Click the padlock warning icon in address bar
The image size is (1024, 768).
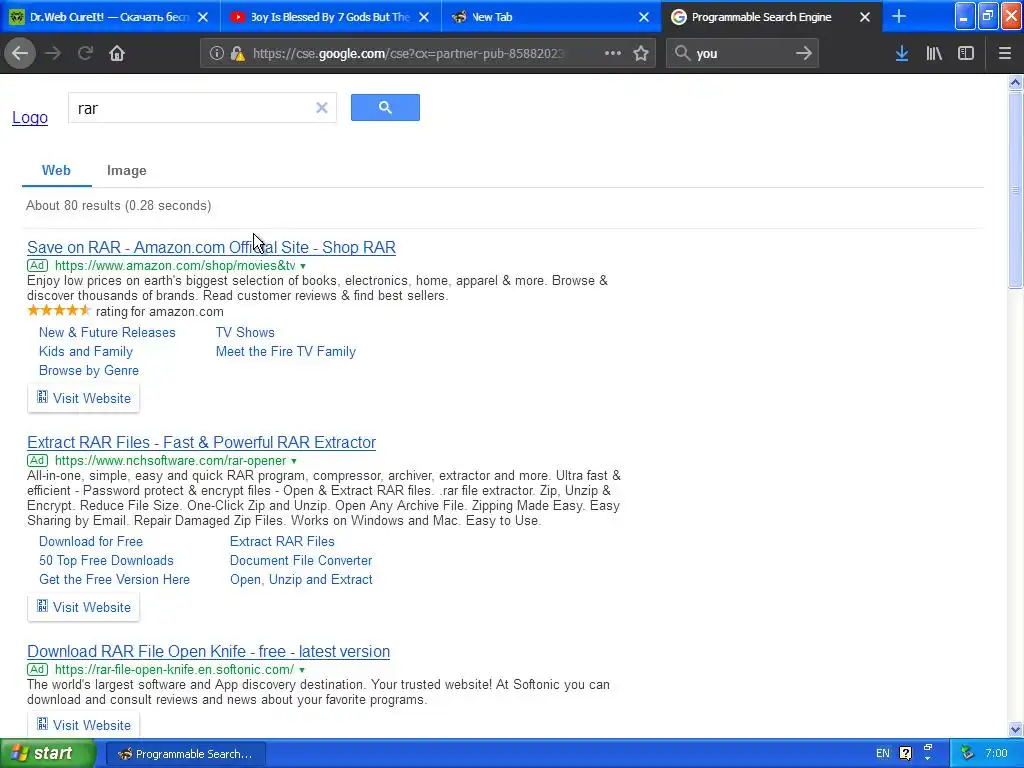(x=238, y=54)
